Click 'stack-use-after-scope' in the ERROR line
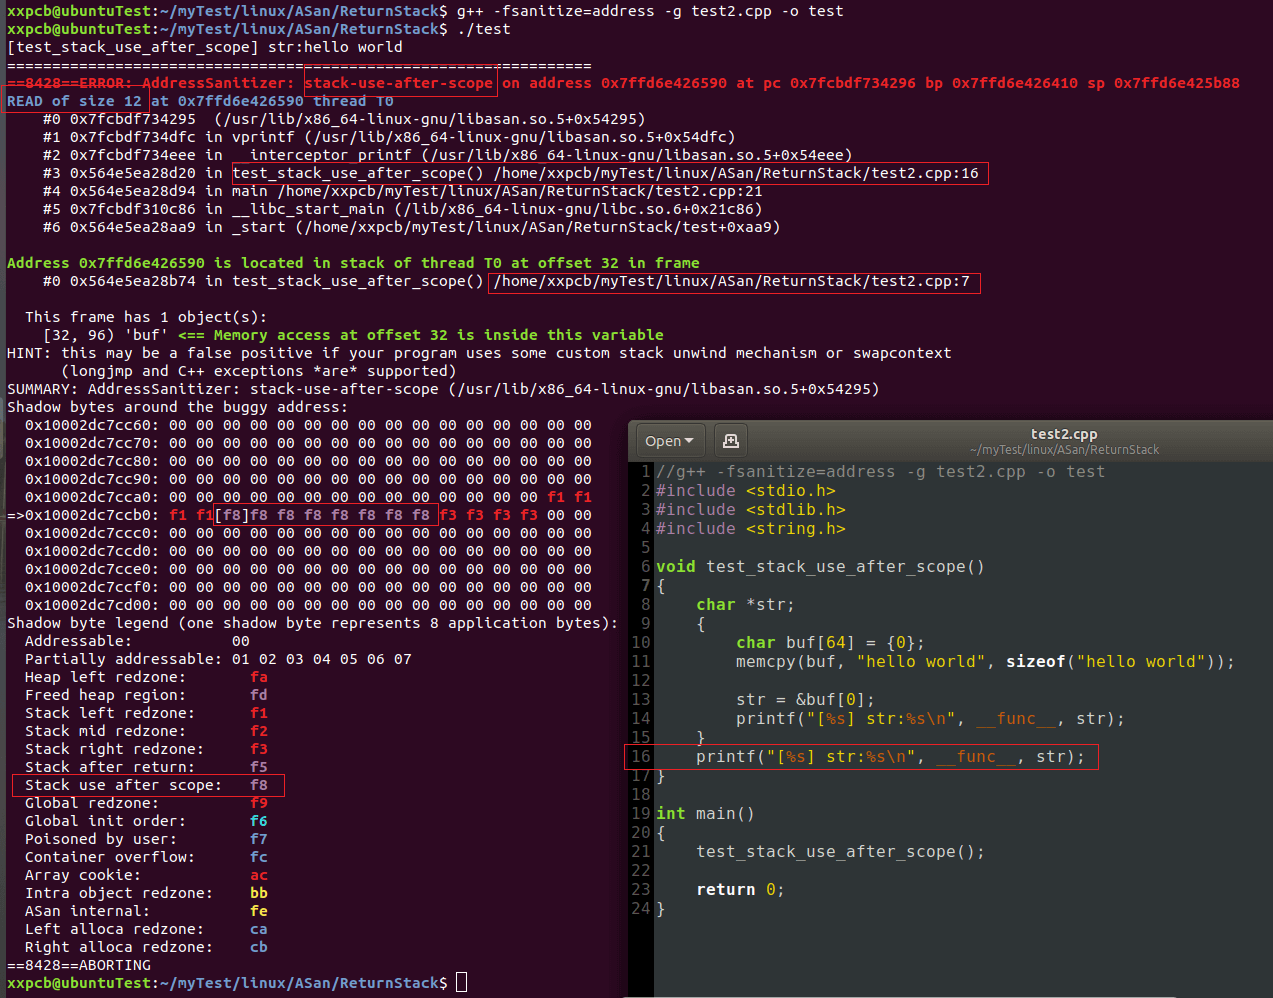The height and width of the screenshot is (998, 1273). coord(399,83)
